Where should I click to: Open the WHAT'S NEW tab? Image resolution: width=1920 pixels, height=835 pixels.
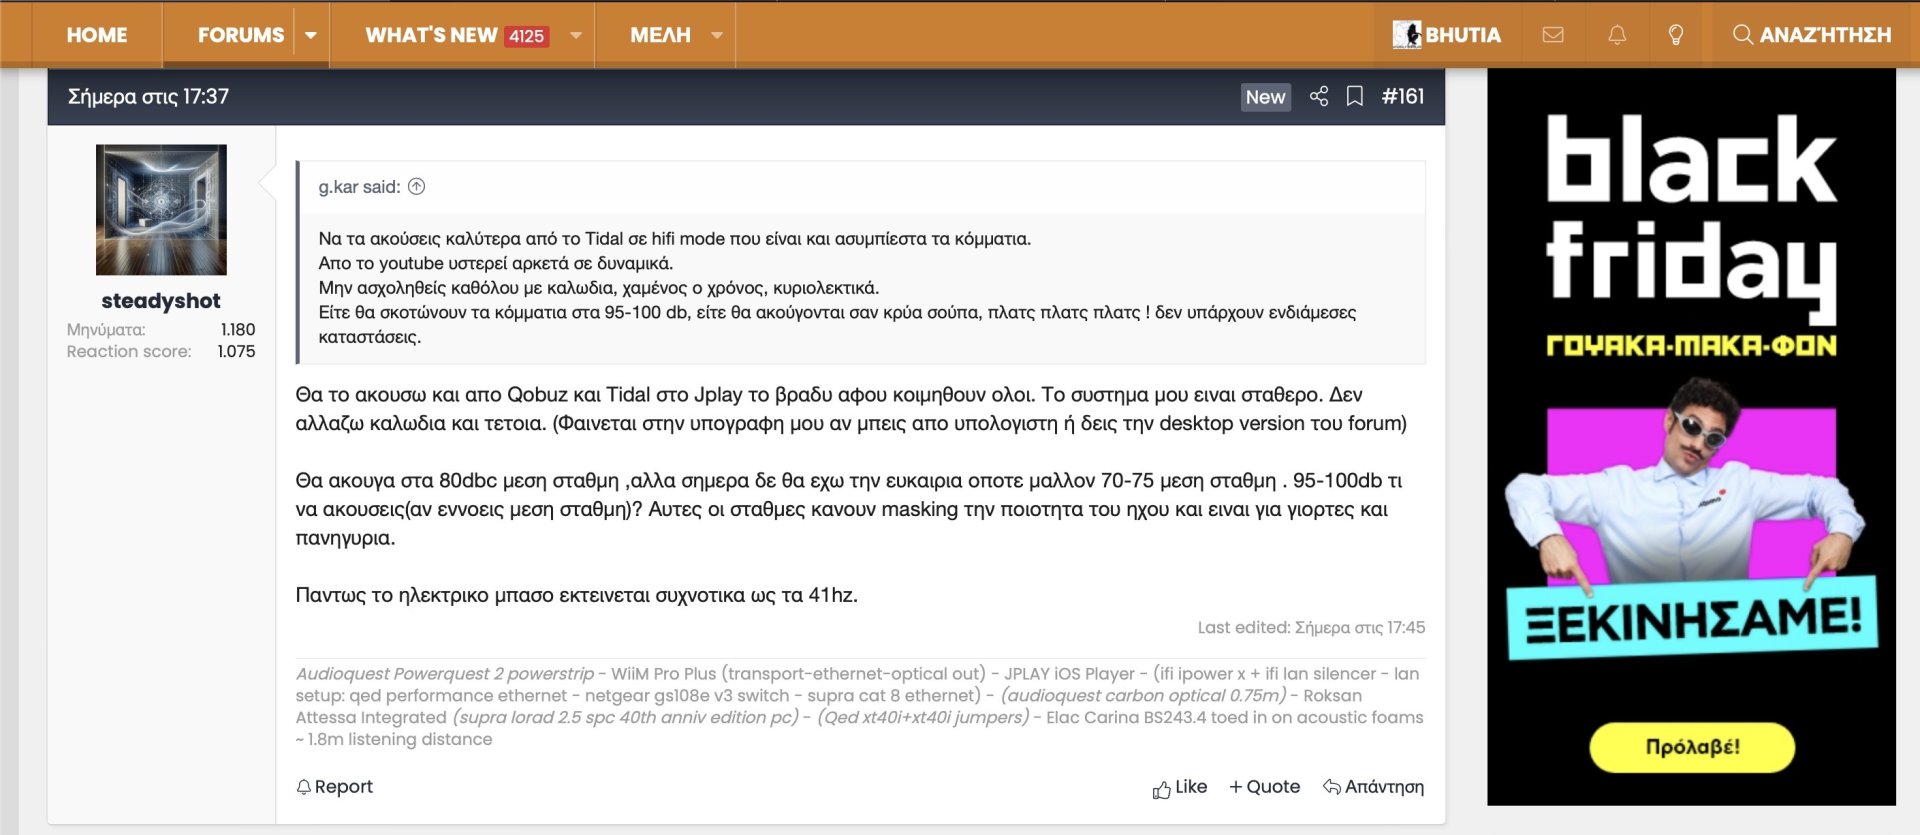coord(431,35)
